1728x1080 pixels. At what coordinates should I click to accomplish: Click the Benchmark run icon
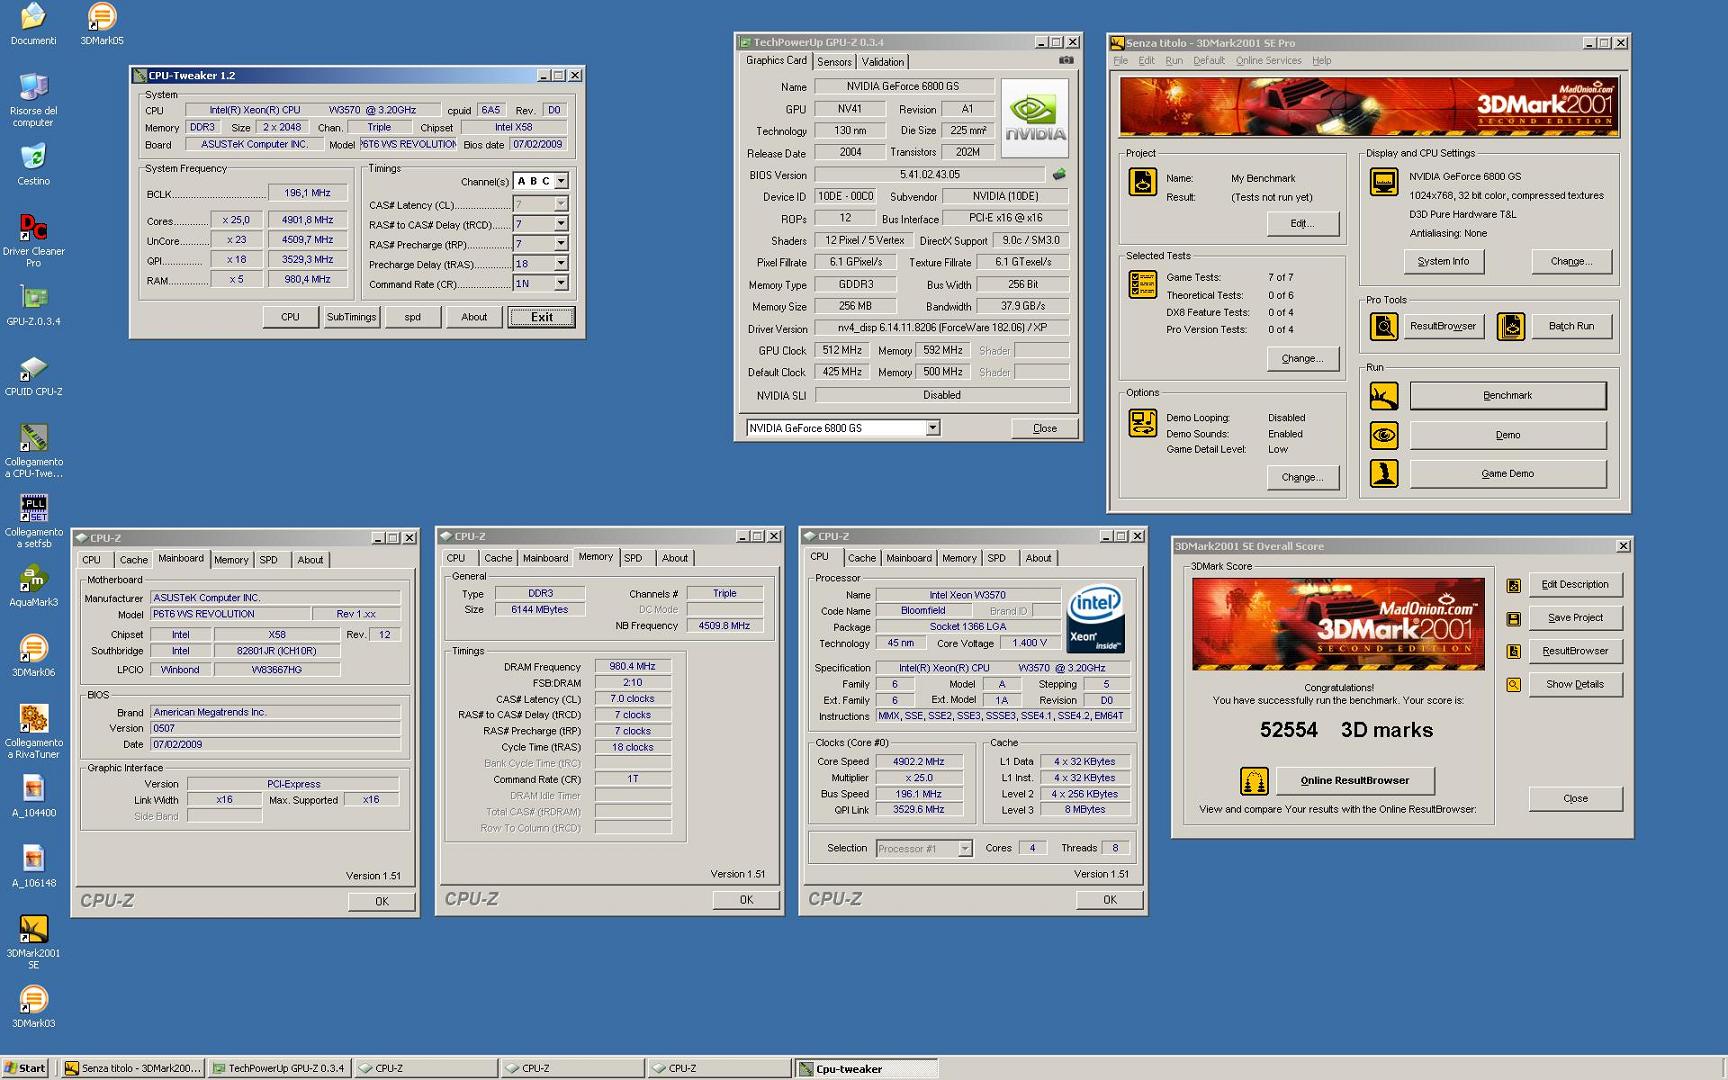[x=1384, y=396]
